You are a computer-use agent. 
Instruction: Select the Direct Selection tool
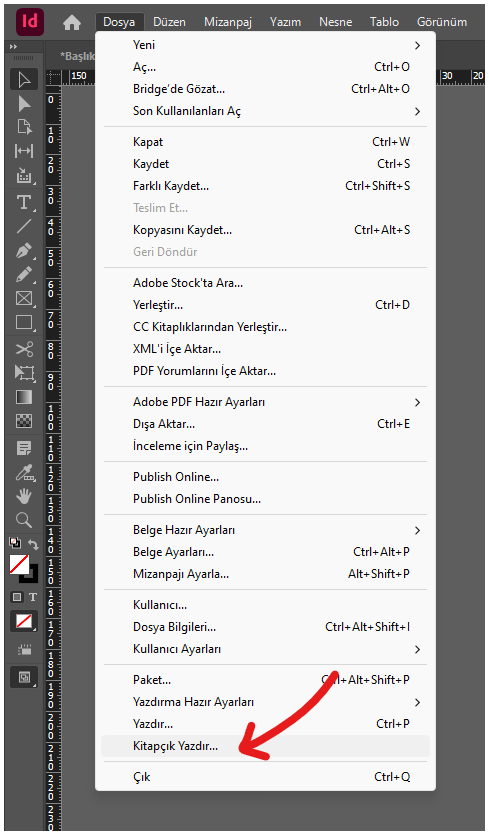[x=24, y=103]
